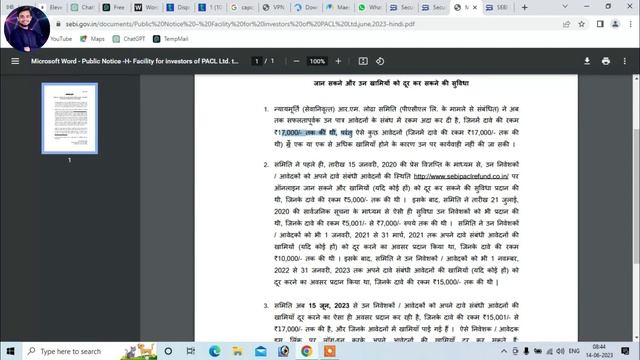Open the Windows Start menu

(11, 351)
